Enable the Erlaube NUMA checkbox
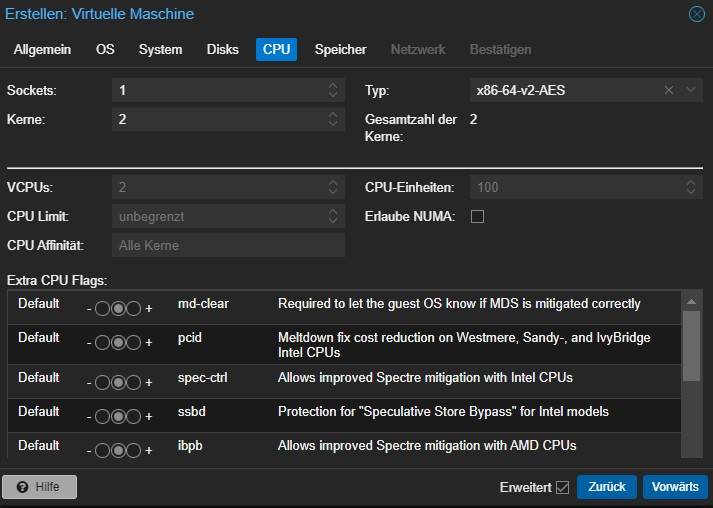 pos(477,216)
